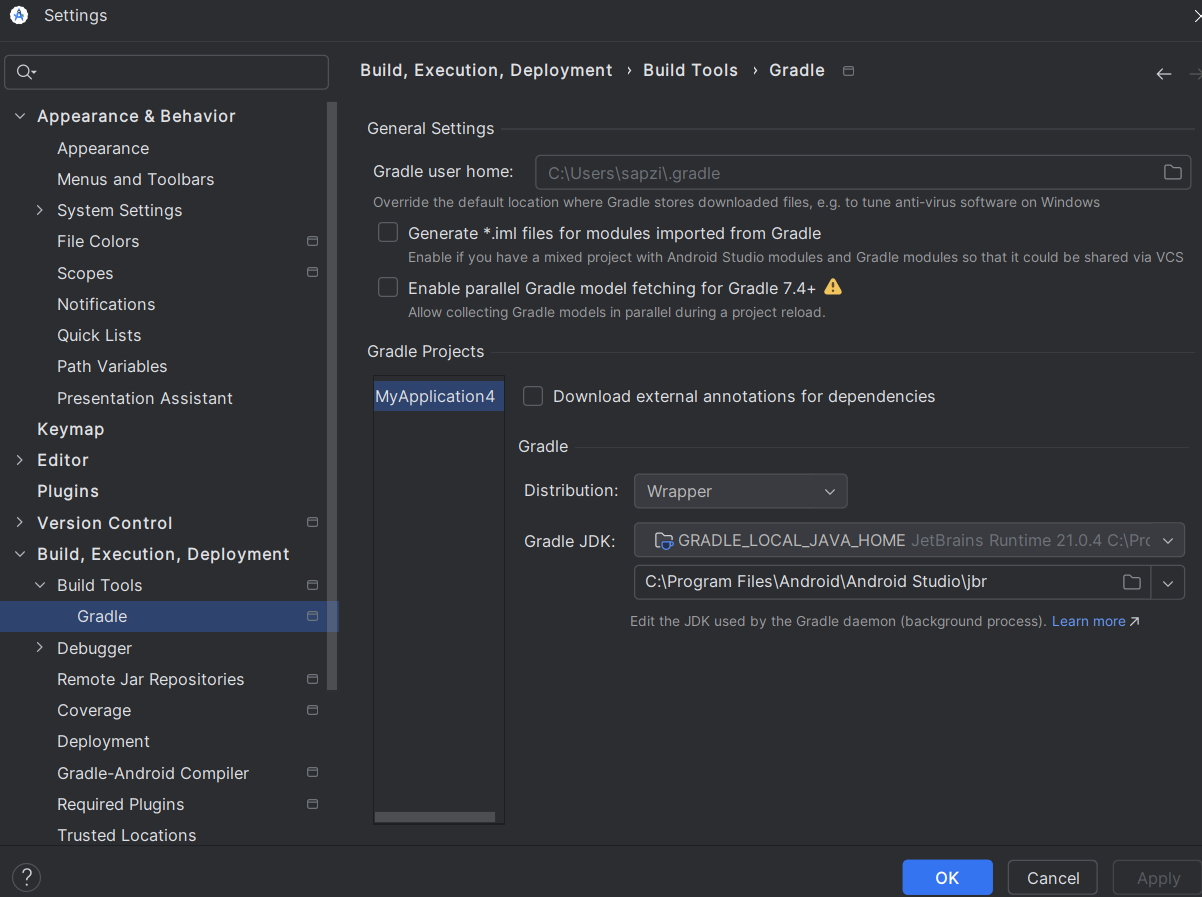The image size is (1202, 897).
Task: Select File Colors in settings tree
Action: click(98, 241)
